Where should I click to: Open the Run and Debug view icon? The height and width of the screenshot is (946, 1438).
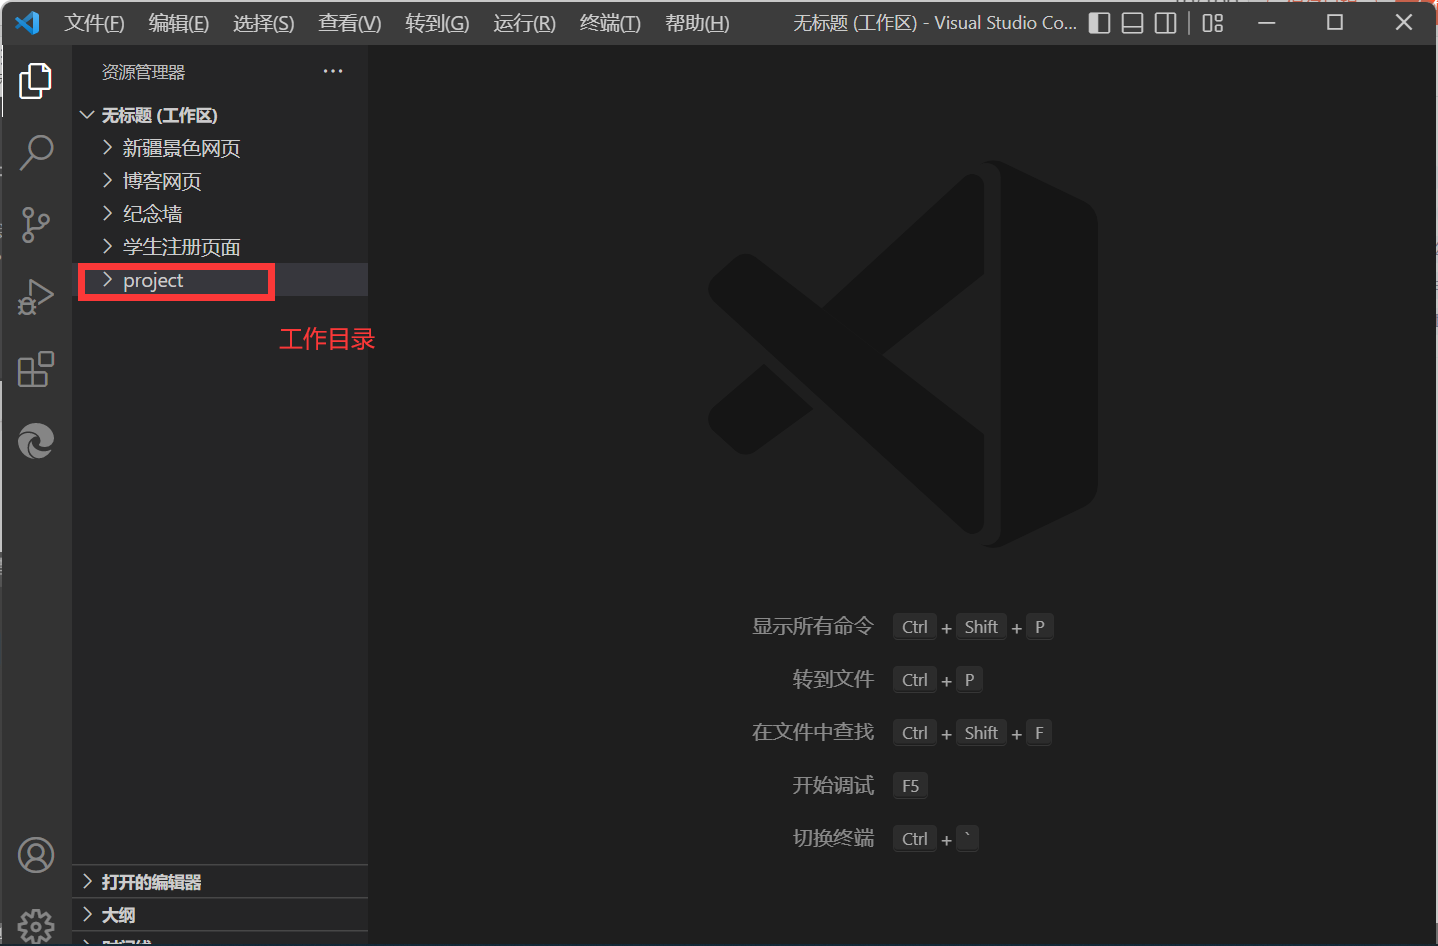36,297
